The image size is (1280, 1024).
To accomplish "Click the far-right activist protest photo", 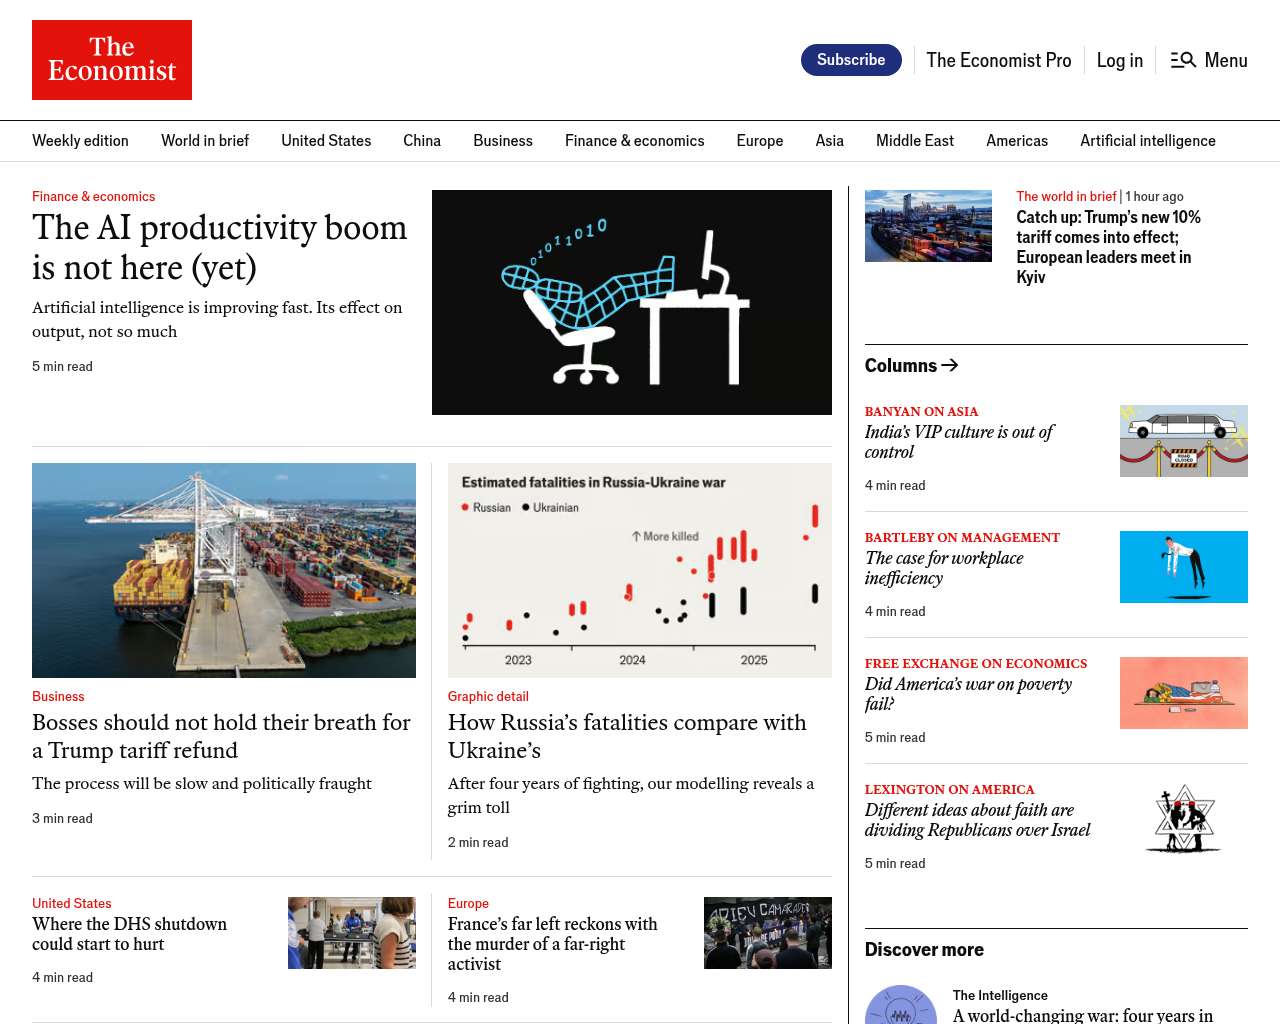I will point(768,933).
